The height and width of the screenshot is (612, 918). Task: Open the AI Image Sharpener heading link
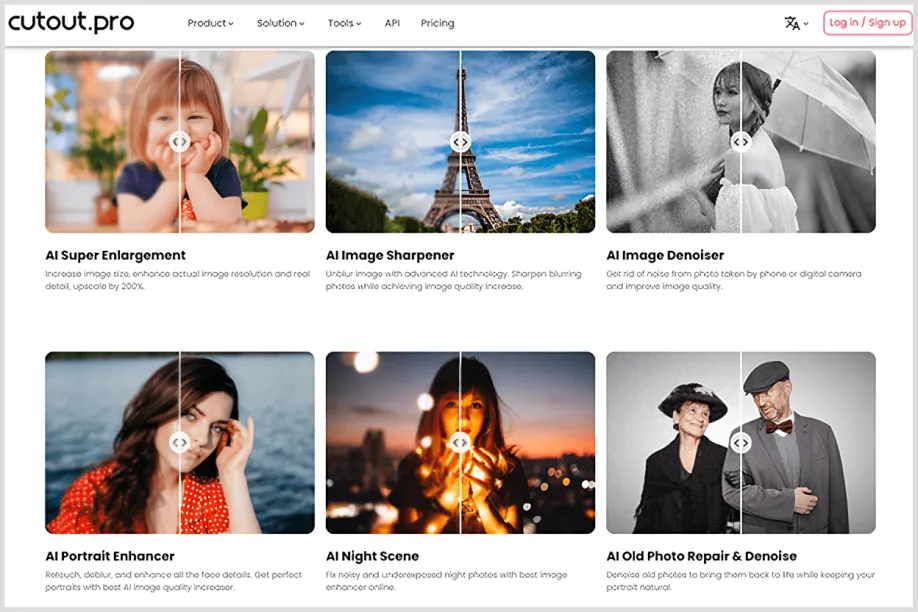(x=390, y=255)
